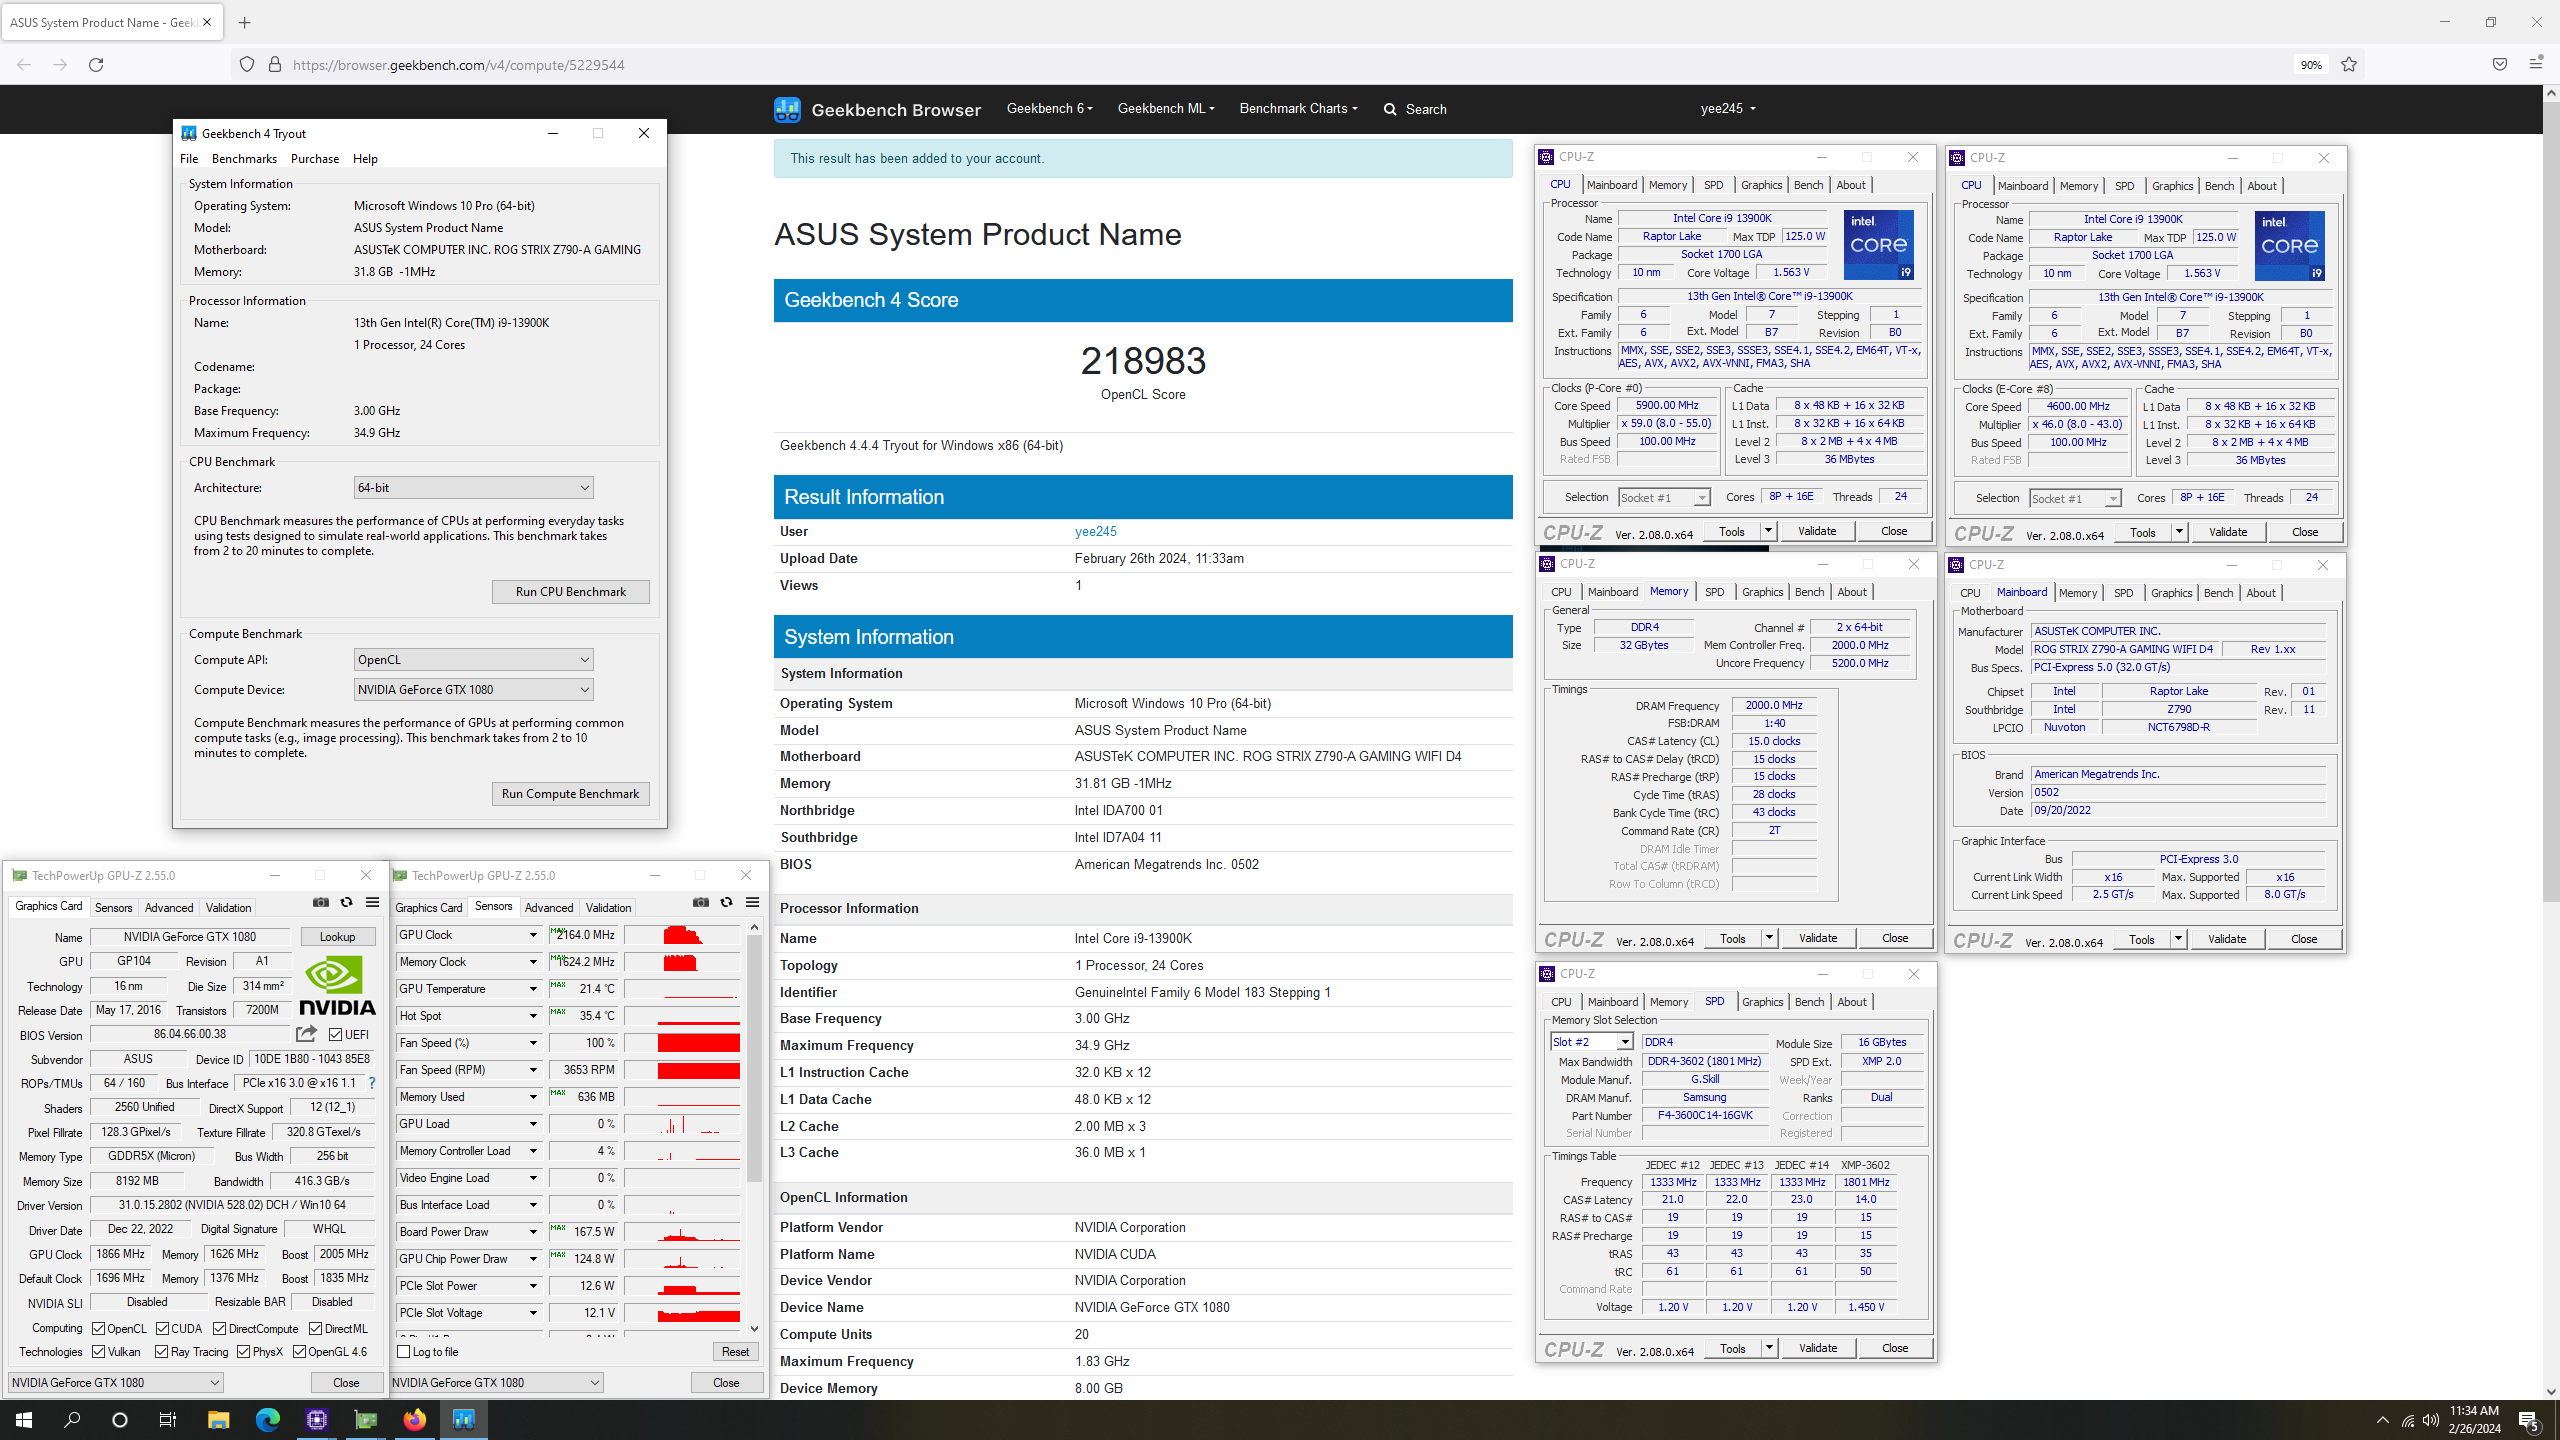
Task: Refresh GPU-Z Graphics Card window
Action: (346, 902)
